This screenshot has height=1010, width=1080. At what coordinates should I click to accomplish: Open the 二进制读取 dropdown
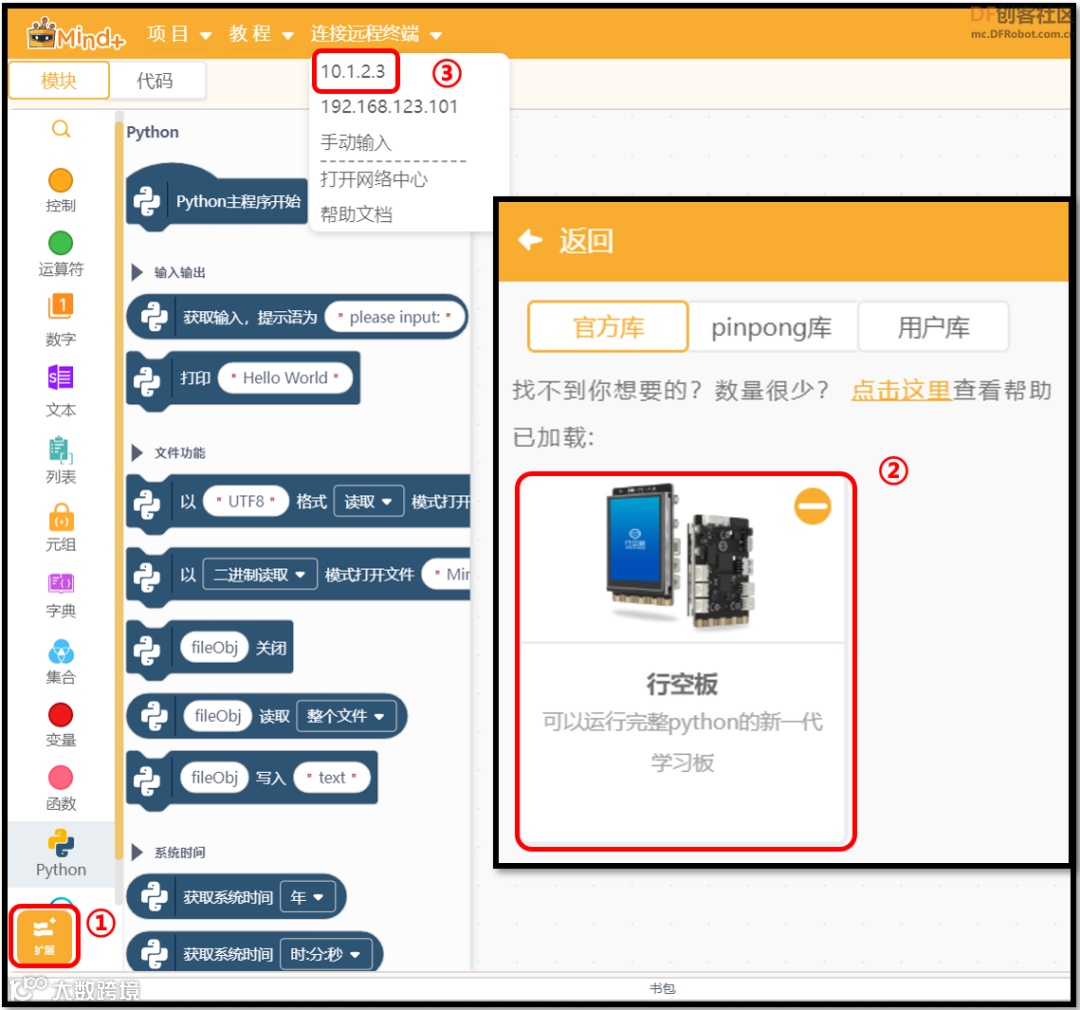click(x=260, y=575)
